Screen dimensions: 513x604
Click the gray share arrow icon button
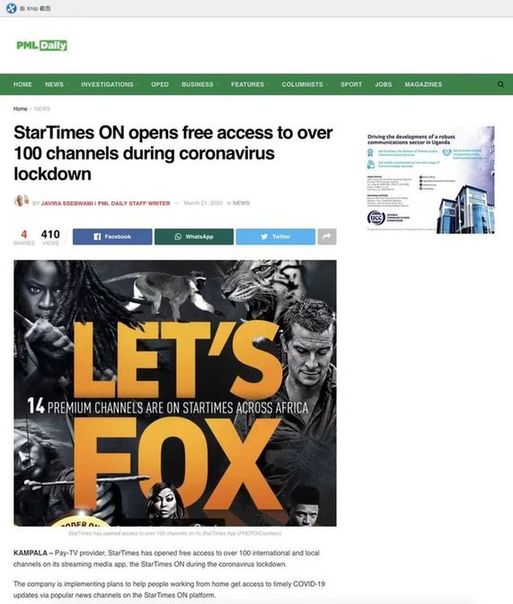point(327,237)
